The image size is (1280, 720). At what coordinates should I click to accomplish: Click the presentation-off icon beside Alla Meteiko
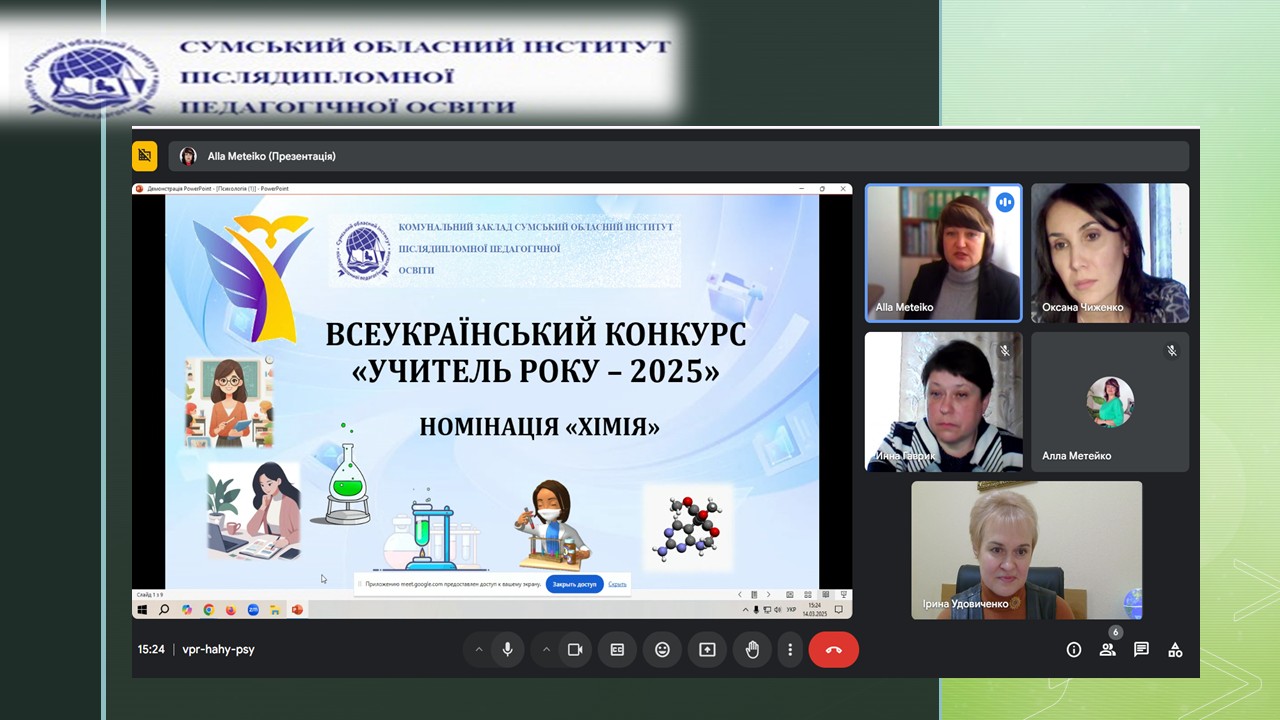click(145, 156)
